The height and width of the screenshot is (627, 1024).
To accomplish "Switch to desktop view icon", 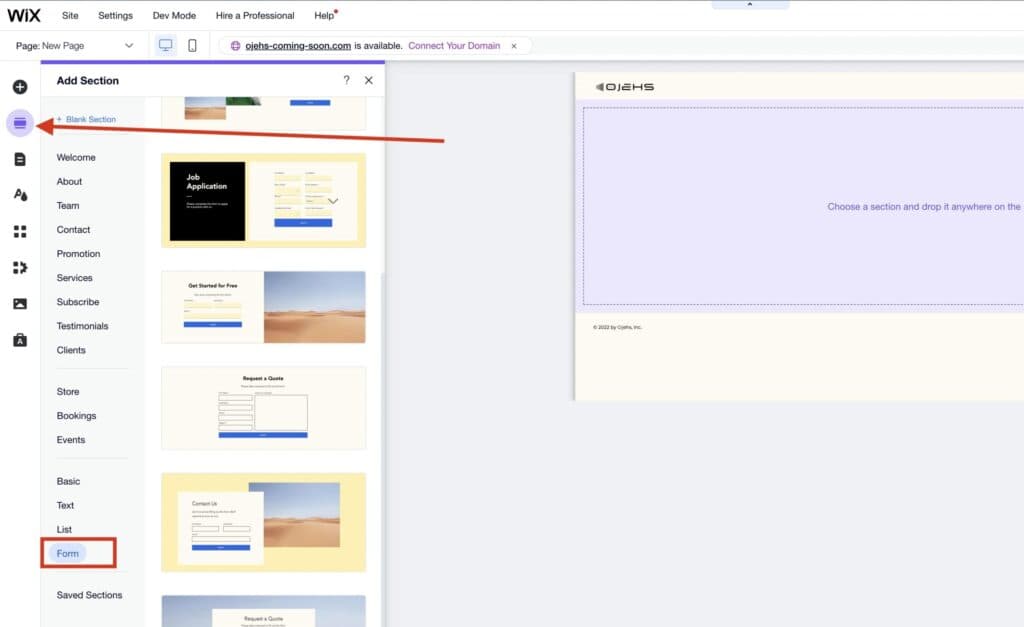I will 166,45.
